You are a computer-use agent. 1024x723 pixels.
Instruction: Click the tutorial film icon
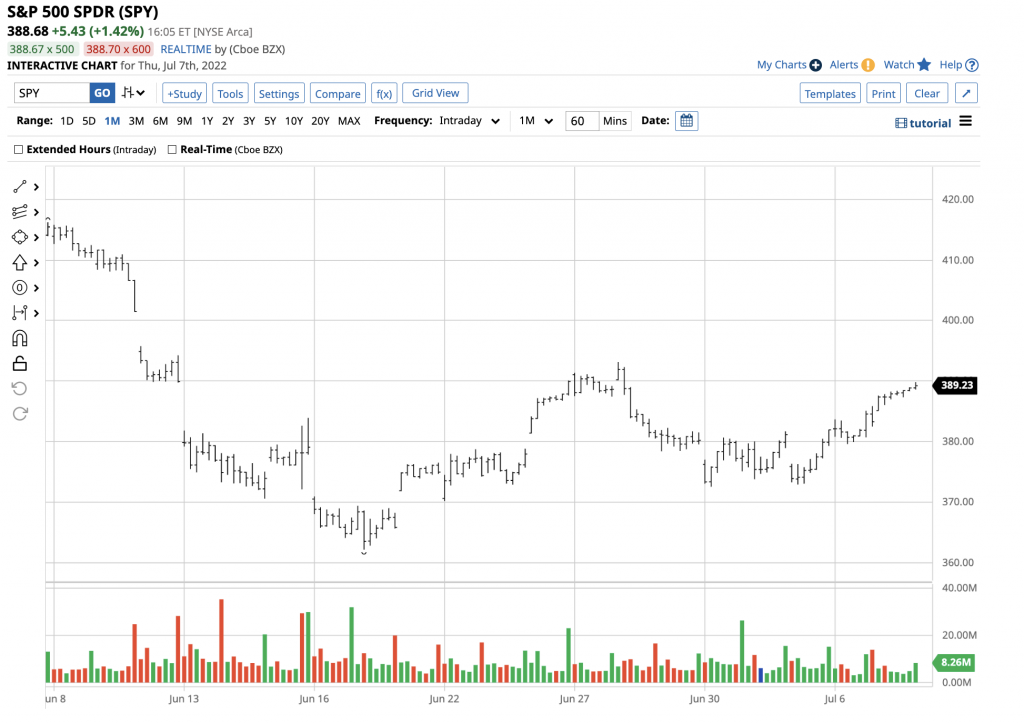901,123
